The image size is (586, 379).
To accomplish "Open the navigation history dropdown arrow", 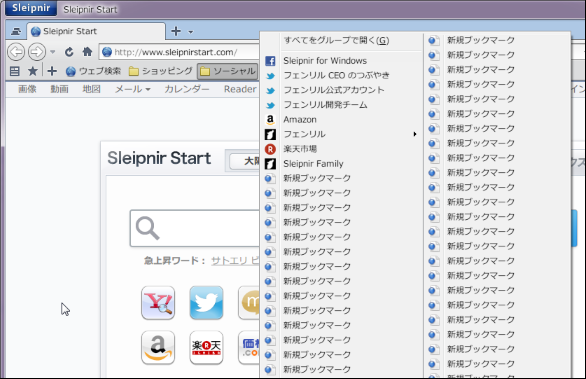I will point(53,52).
